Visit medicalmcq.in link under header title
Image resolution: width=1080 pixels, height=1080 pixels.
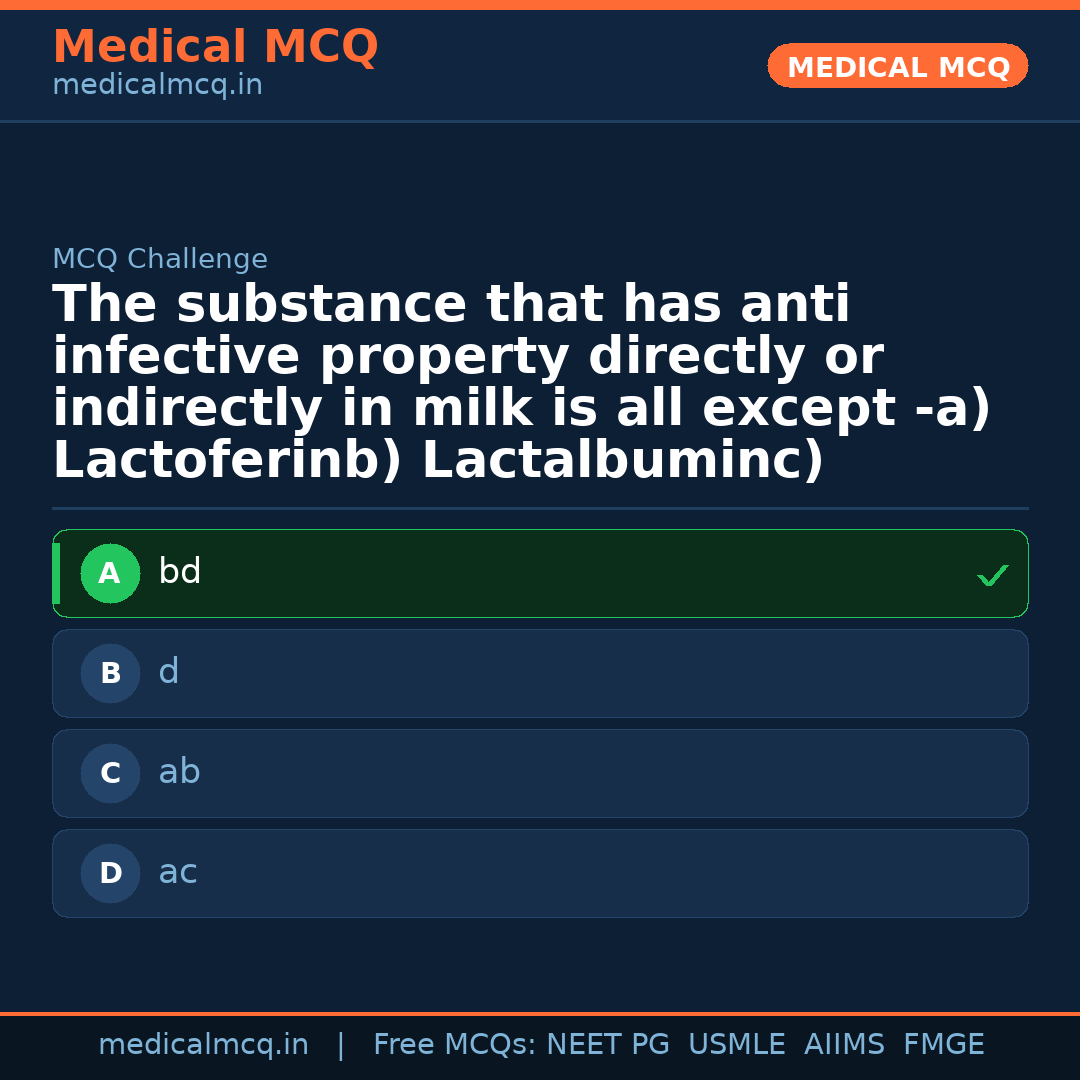pos(157,86)
